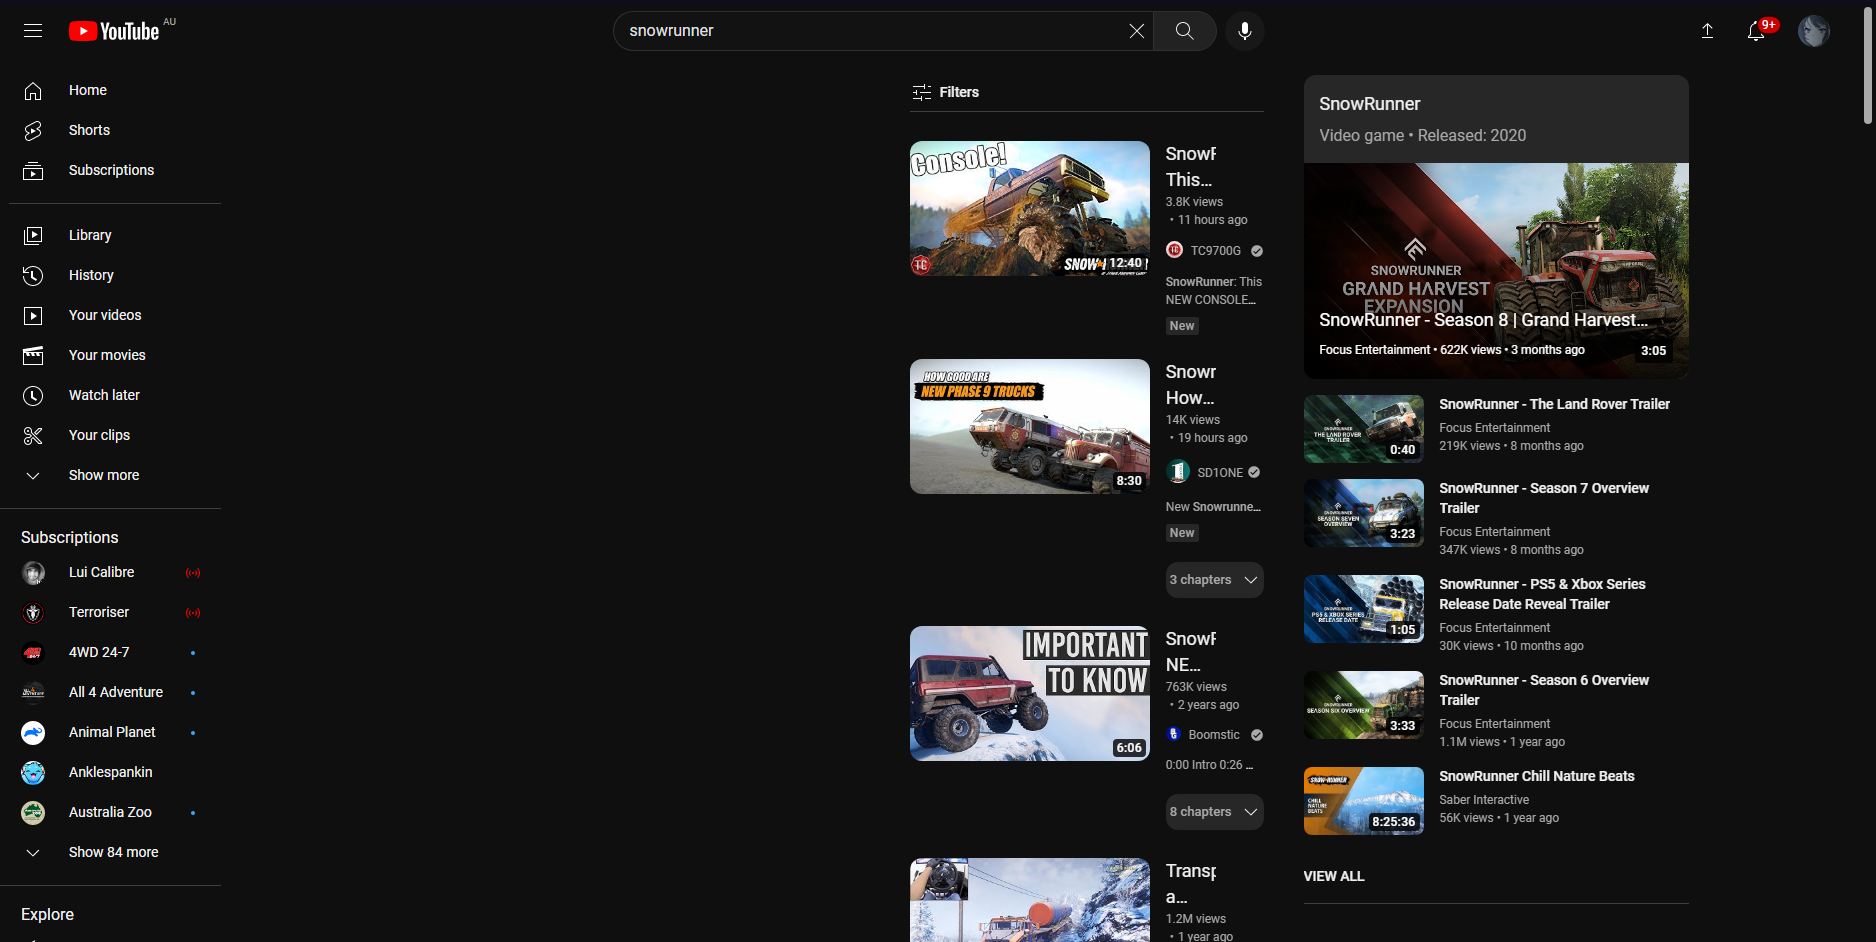Click the SnowRunner game card title
The image size is (1876, 942).
(1369, 104)
